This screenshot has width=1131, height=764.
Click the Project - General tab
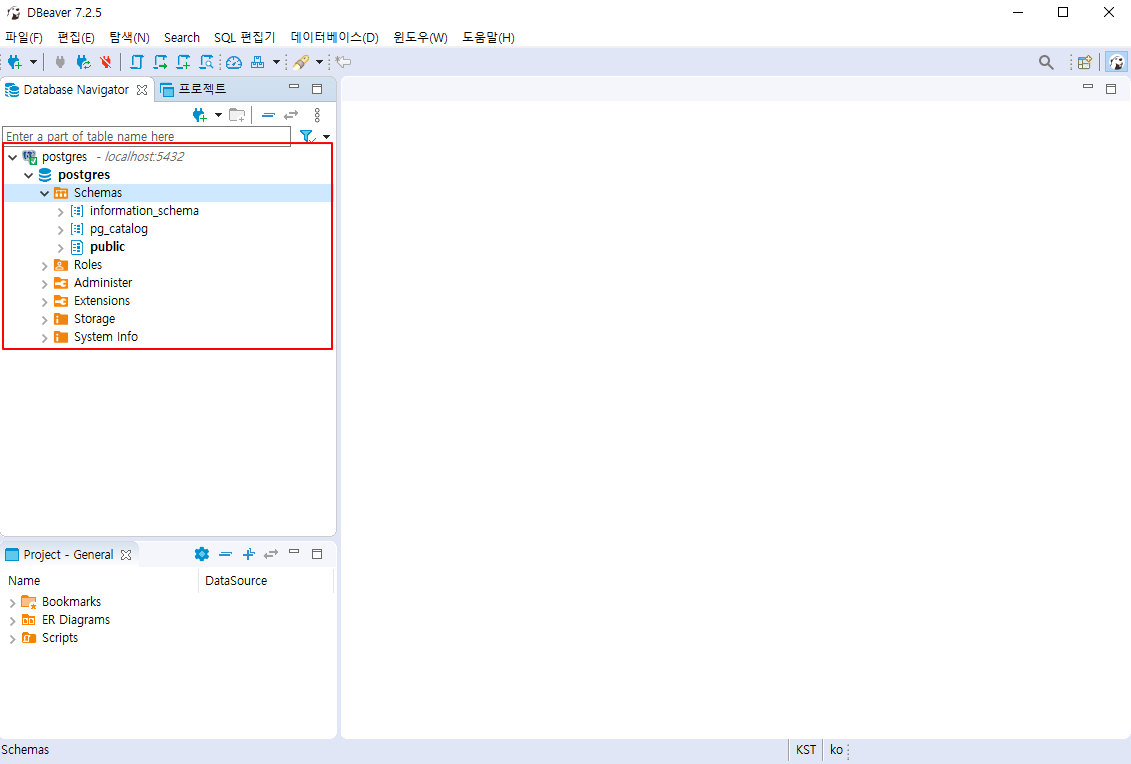[x=68, y=555]
